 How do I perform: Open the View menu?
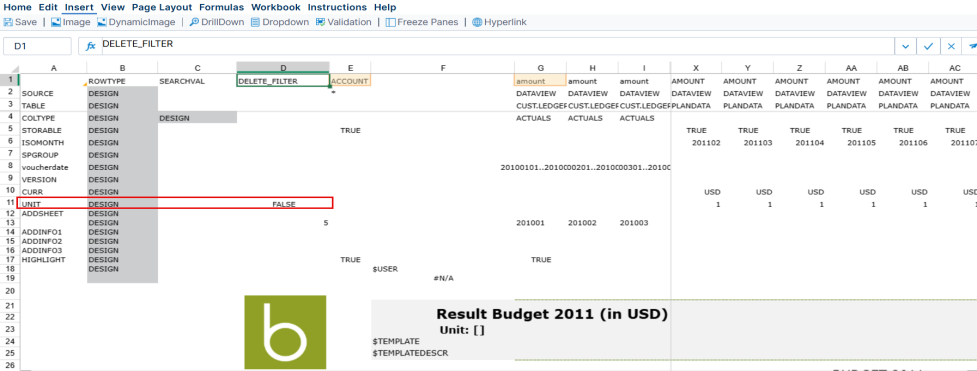(112, 7)
